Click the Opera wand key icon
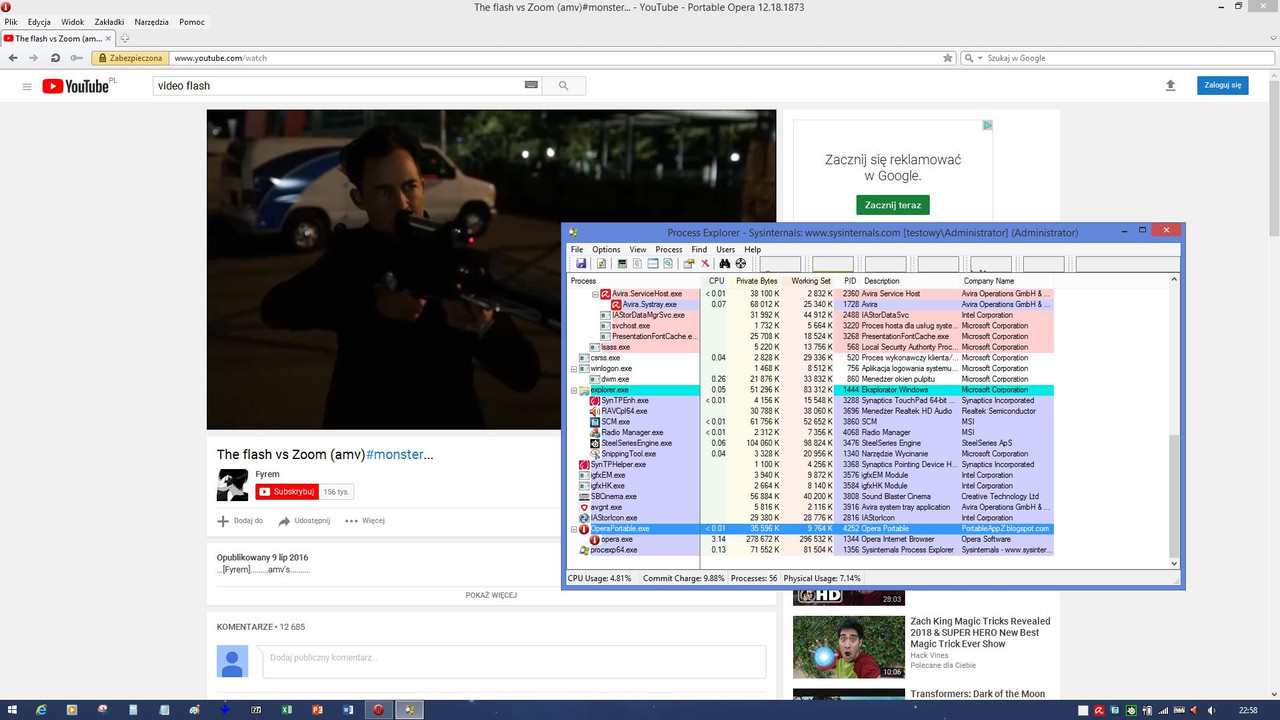 click(76, 58)
